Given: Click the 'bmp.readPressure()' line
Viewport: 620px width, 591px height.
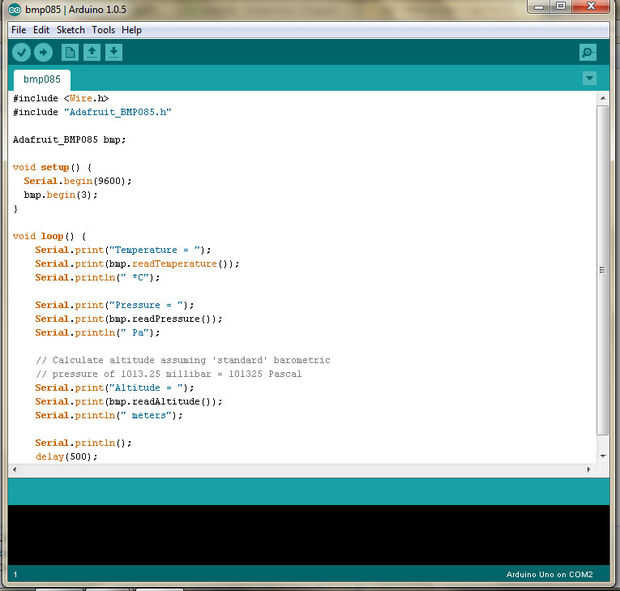Looking at the screenshot, I should pyautogui.click(x=129, y=319).
